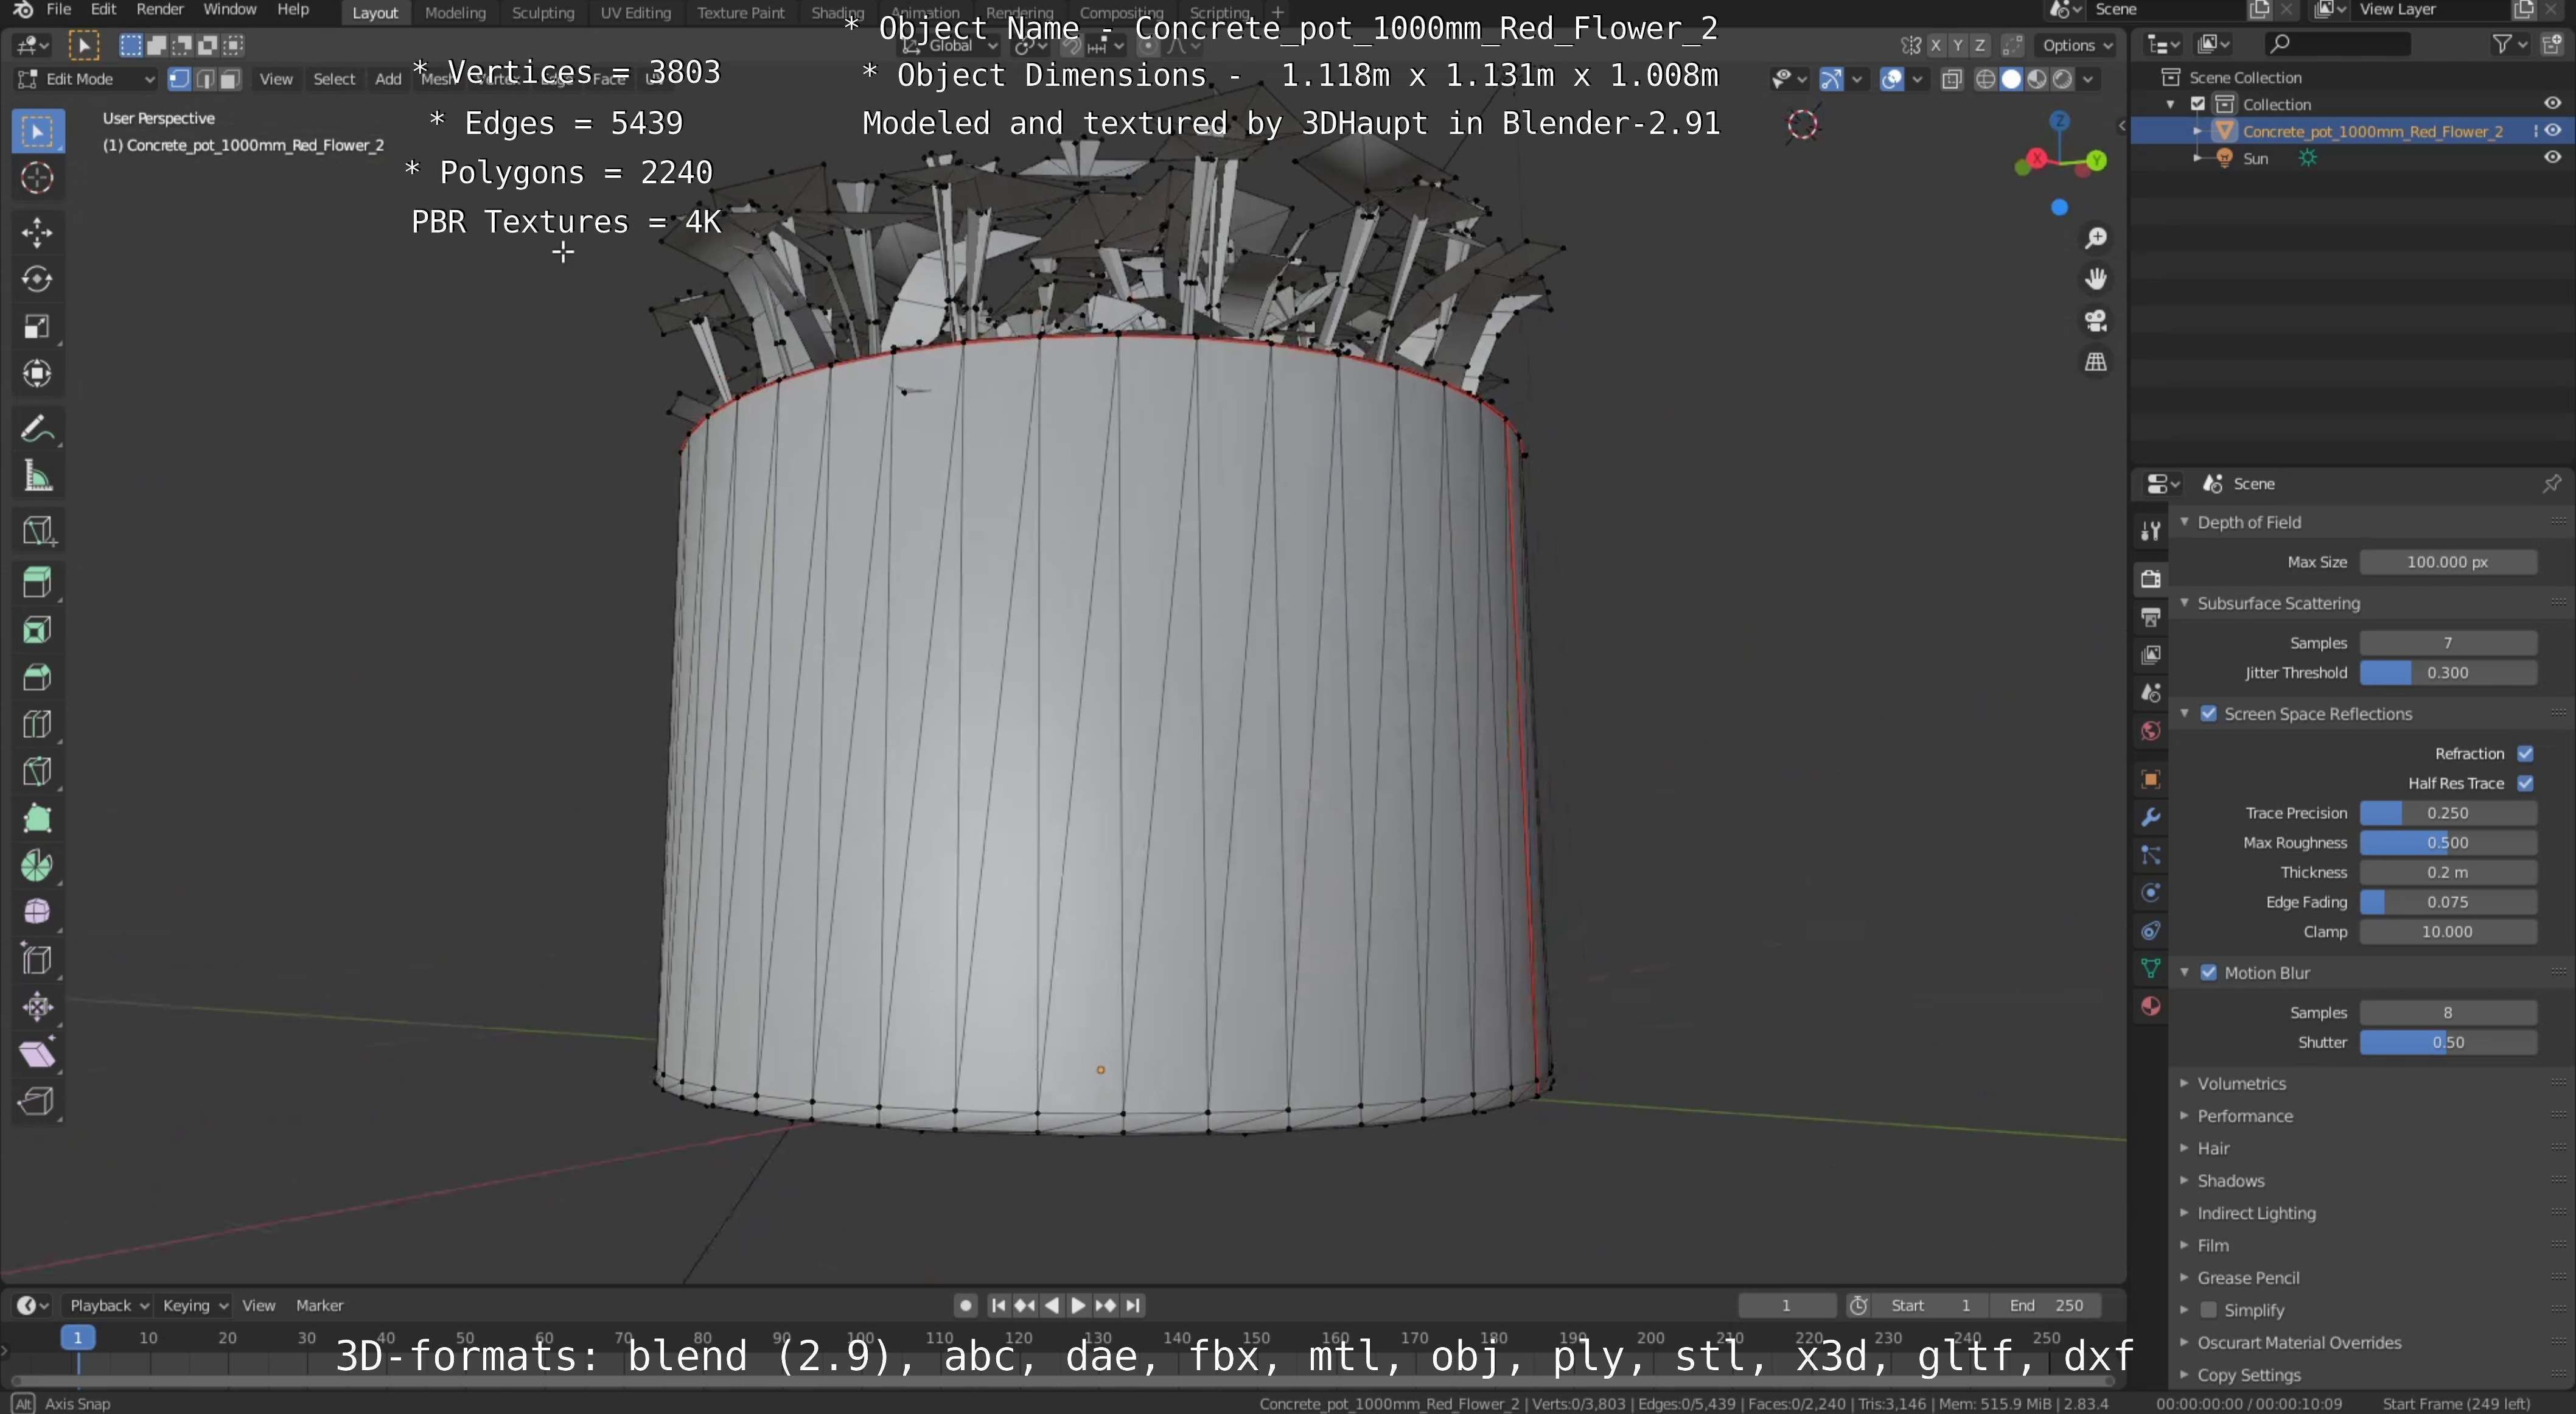
Task: Enable the Simplify checkbox
Action: tap(2208, 1310)
